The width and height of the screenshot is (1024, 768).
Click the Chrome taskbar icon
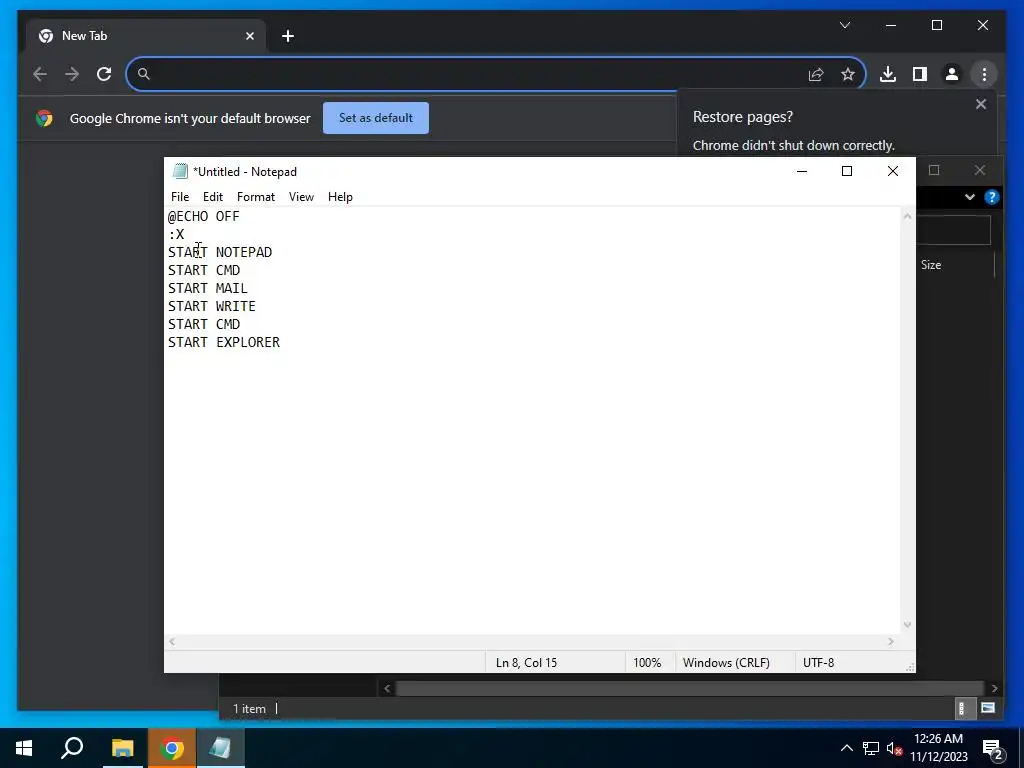[x=172, y=748]
